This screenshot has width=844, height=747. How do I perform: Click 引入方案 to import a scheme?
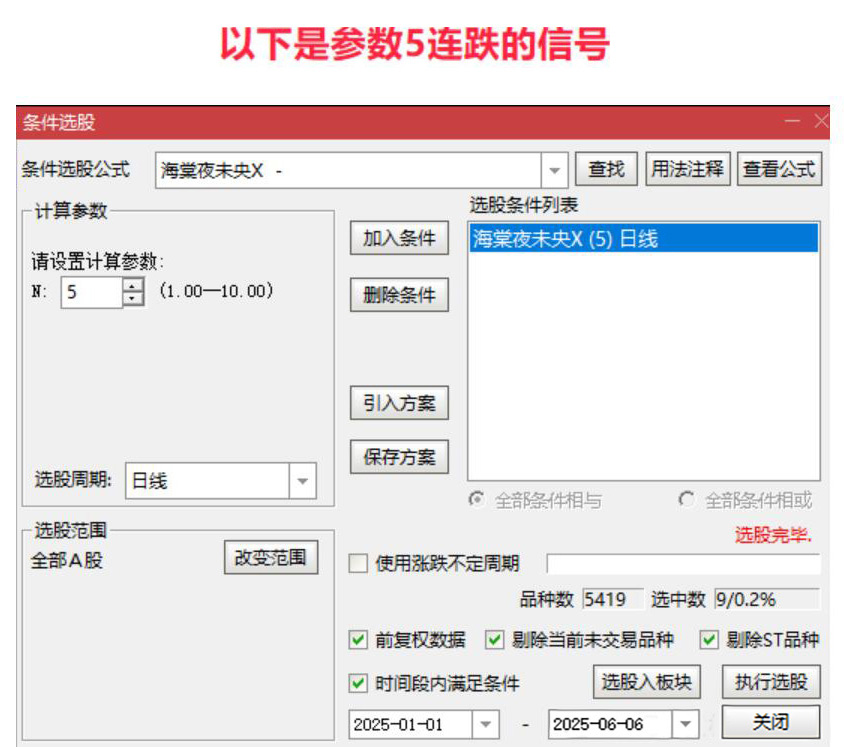pos(398,403)
